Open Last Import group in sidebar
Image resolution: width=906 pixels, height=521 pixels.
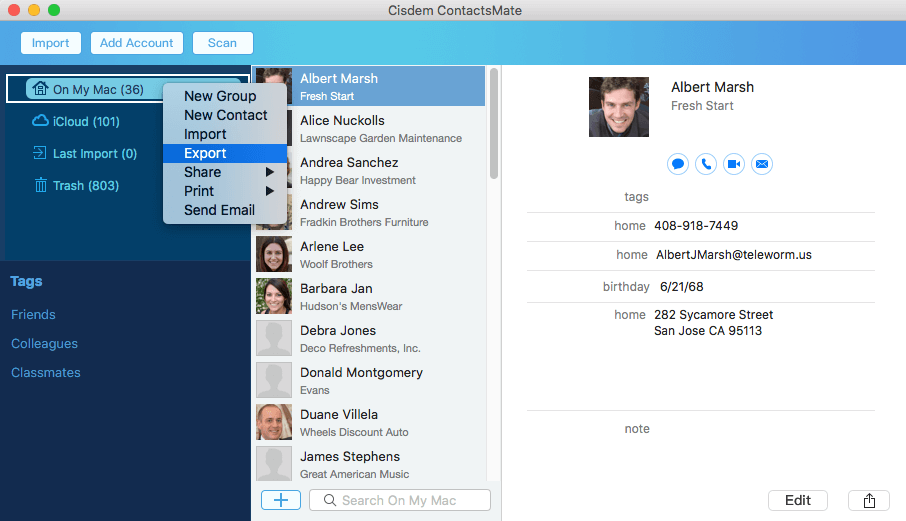click(x=84, y=154)
